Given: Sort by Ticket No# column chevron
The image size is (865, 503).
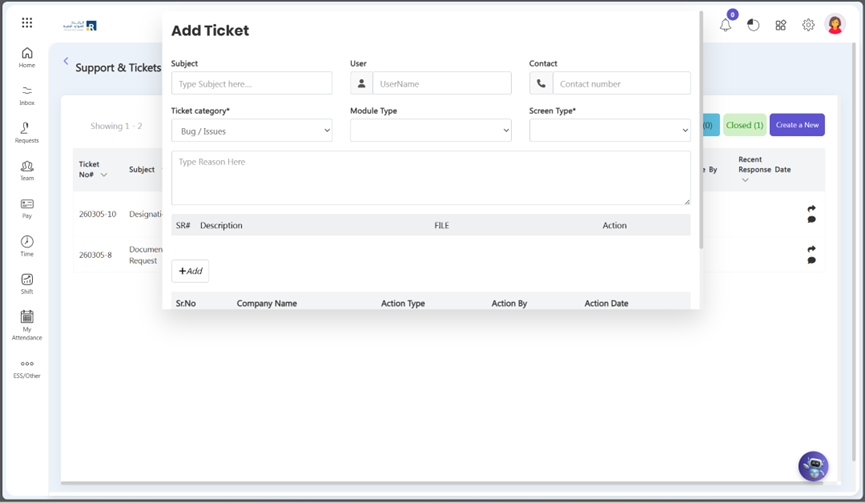Looking at the screenshot, I should click(x=104, y=175).
